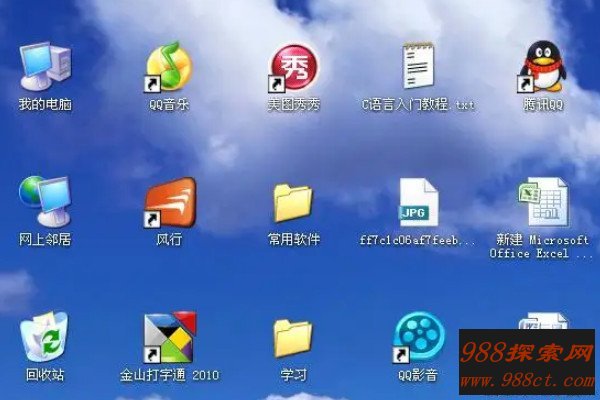Viewport: 600px width, 400px height.
Task: Select the QQ音乐 shortcut icon
Action: click(x=169, y=67)
